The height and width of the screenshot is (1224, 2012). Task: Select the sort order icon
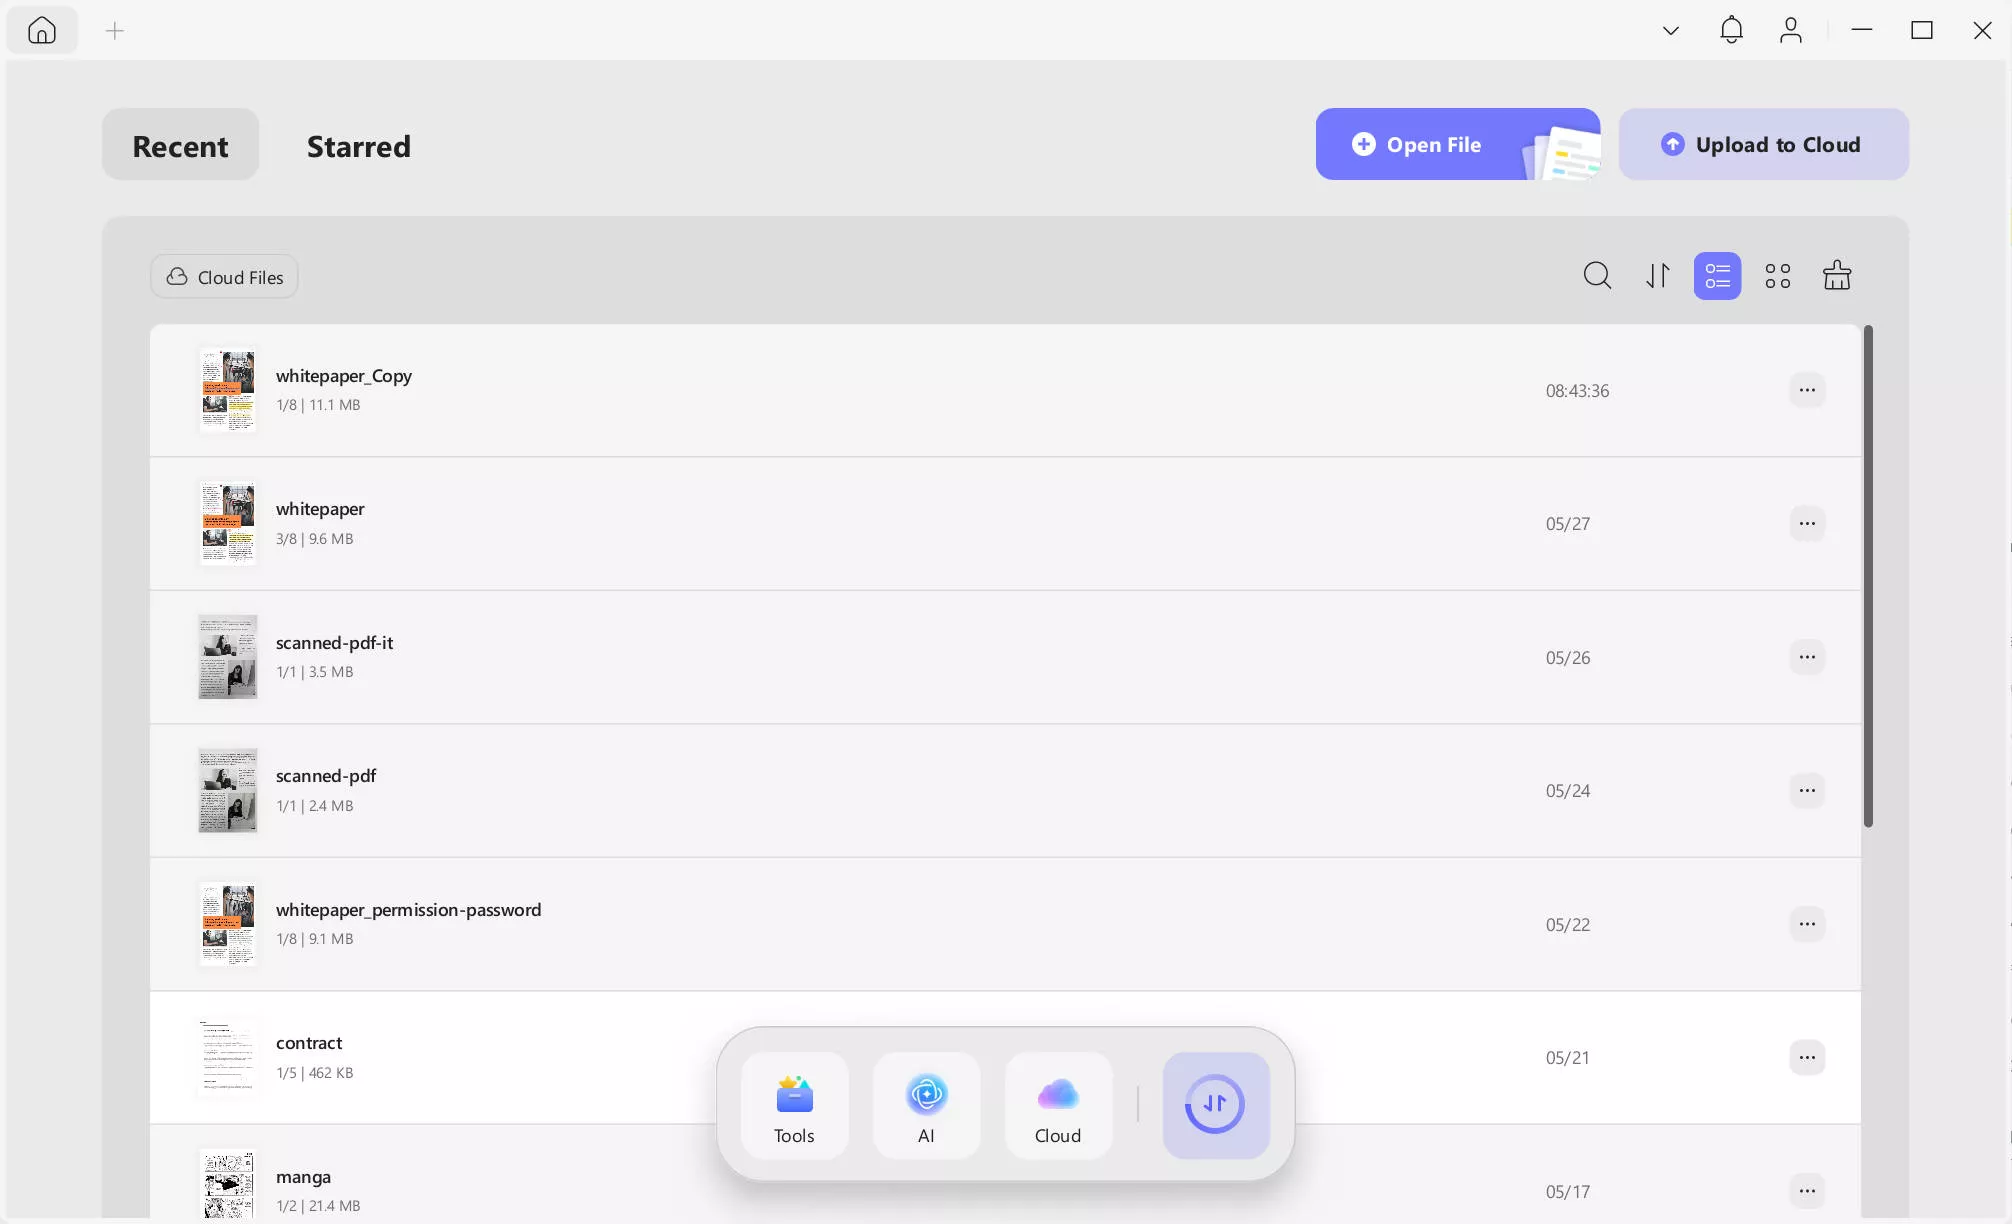pos(1657,276)
